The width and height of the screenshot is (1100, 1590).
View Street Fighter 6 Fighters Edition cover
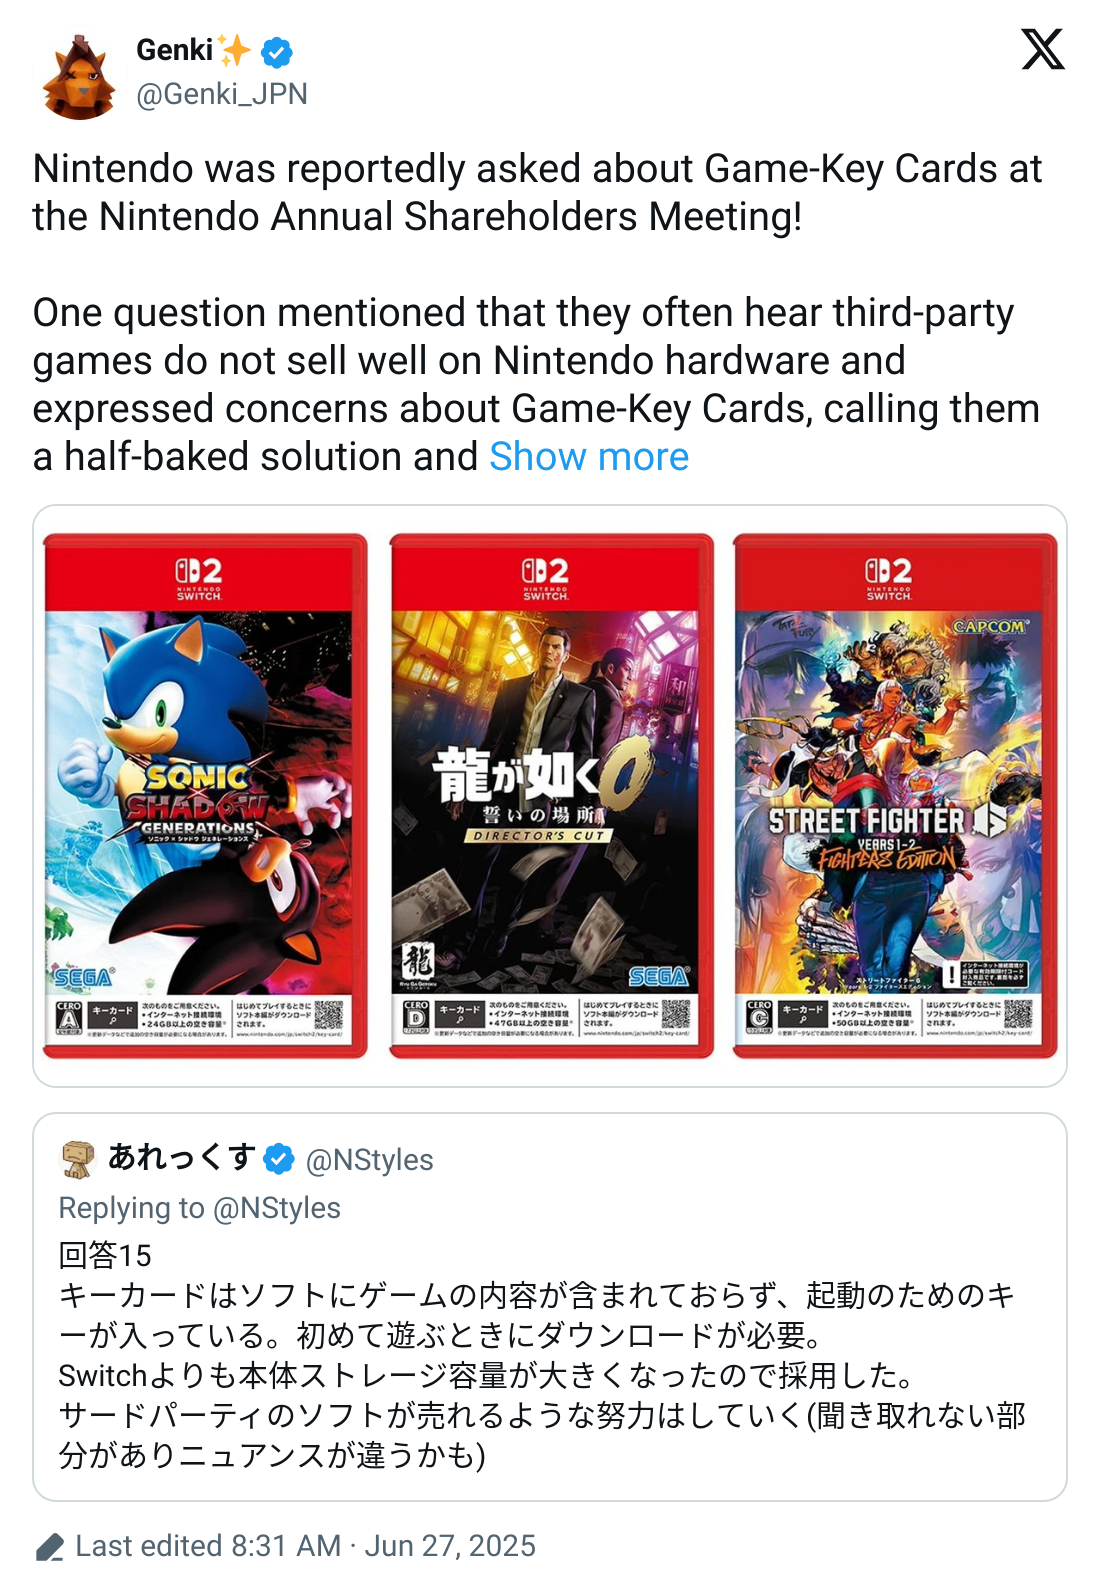coord(895,796)
